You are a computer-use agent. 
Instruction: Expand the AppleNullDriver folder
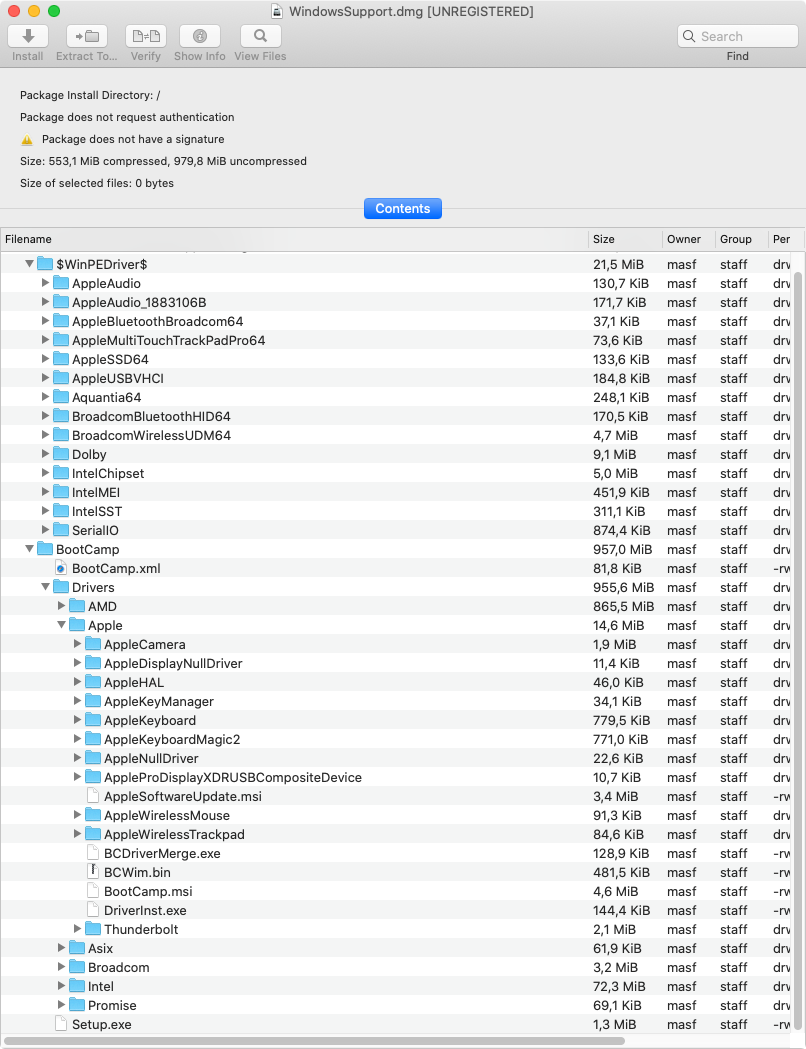click(x=78, y=758)
